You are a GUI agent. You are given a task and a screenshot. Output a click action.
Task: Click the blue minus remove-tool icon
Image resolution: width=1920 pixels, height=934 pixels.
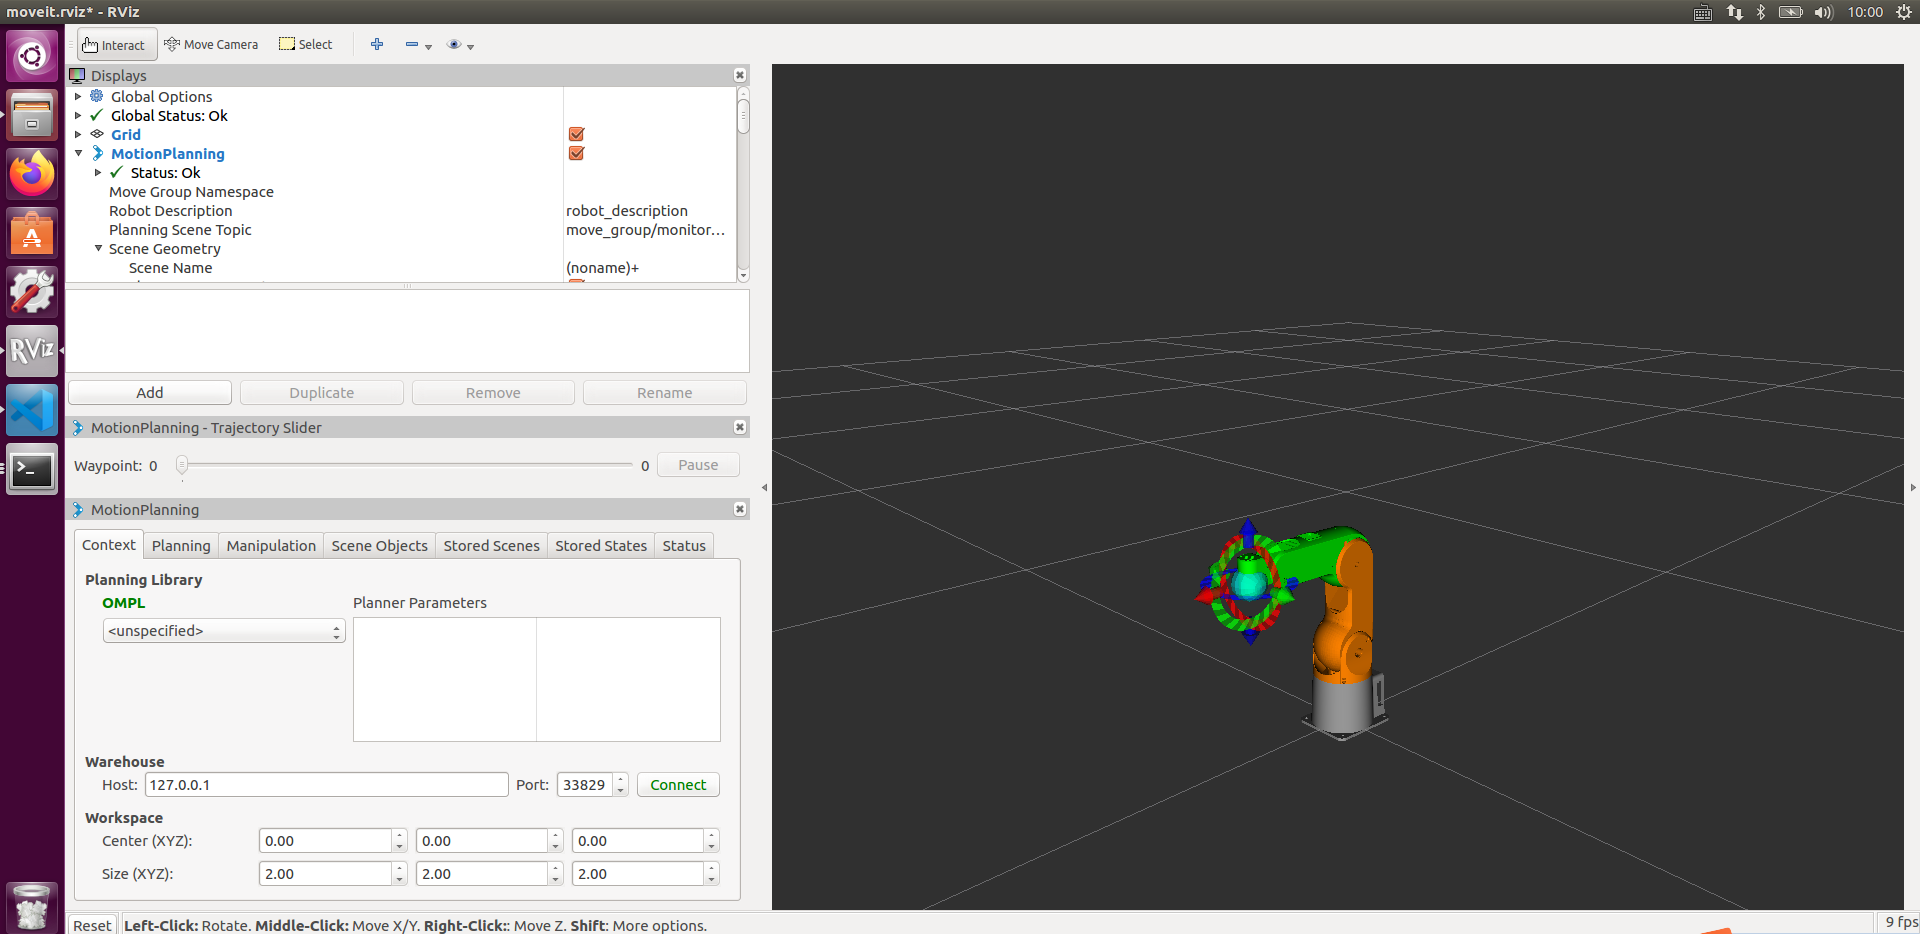pos(412,45)
